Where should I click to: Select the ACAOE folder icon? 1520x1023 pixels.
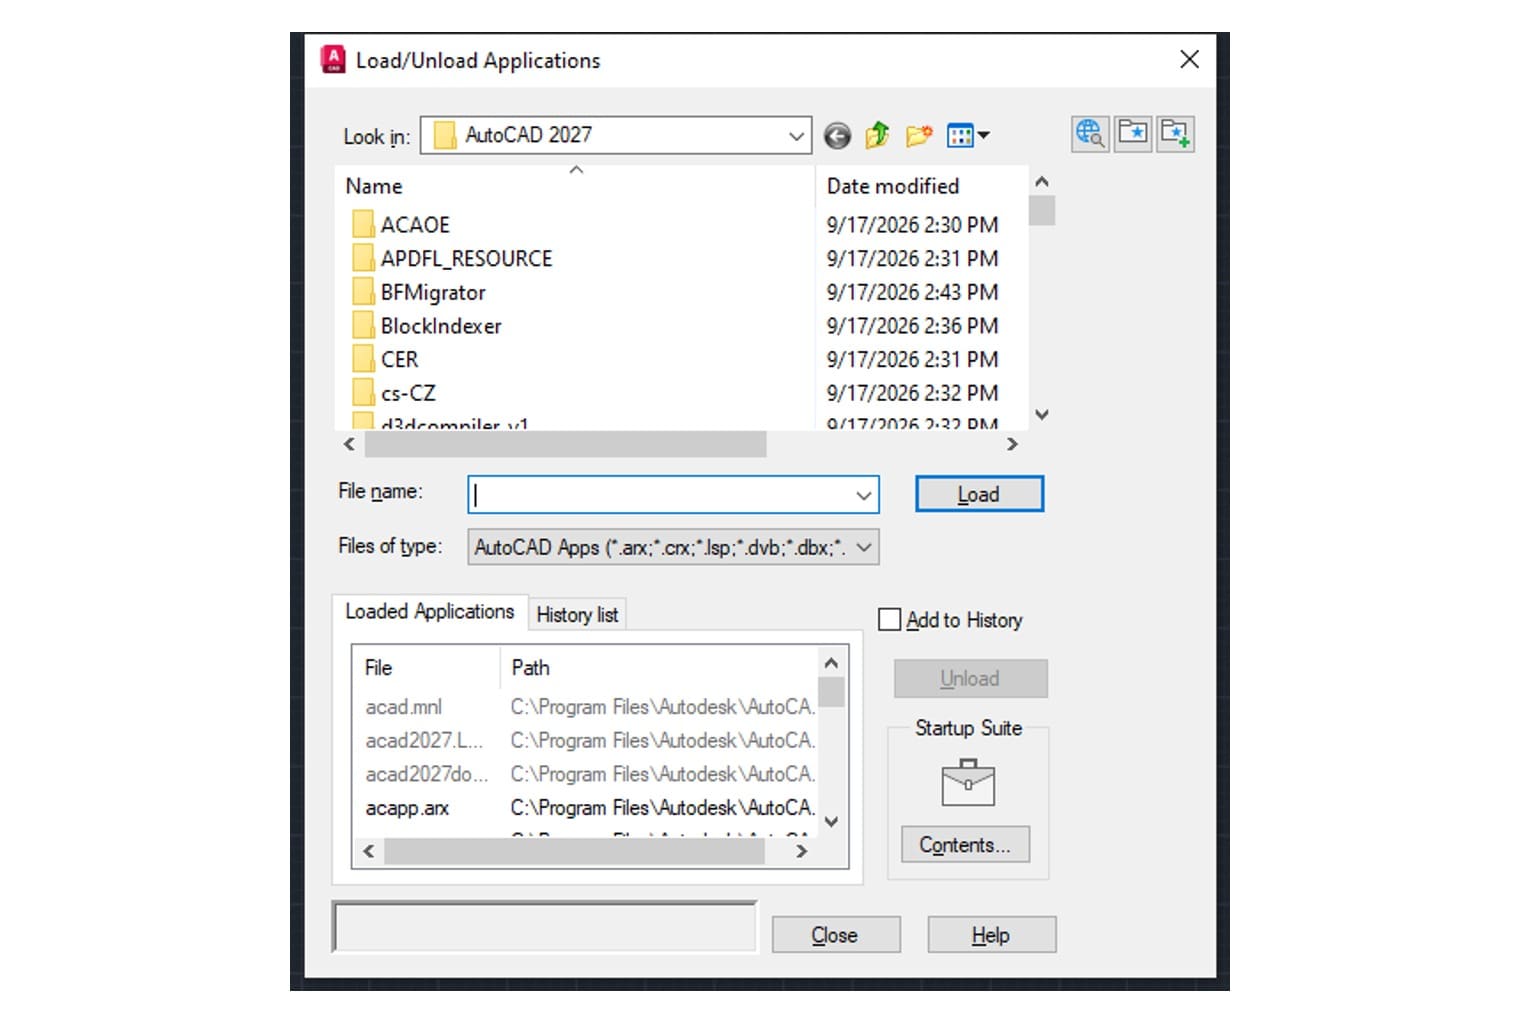pos(363,224)
